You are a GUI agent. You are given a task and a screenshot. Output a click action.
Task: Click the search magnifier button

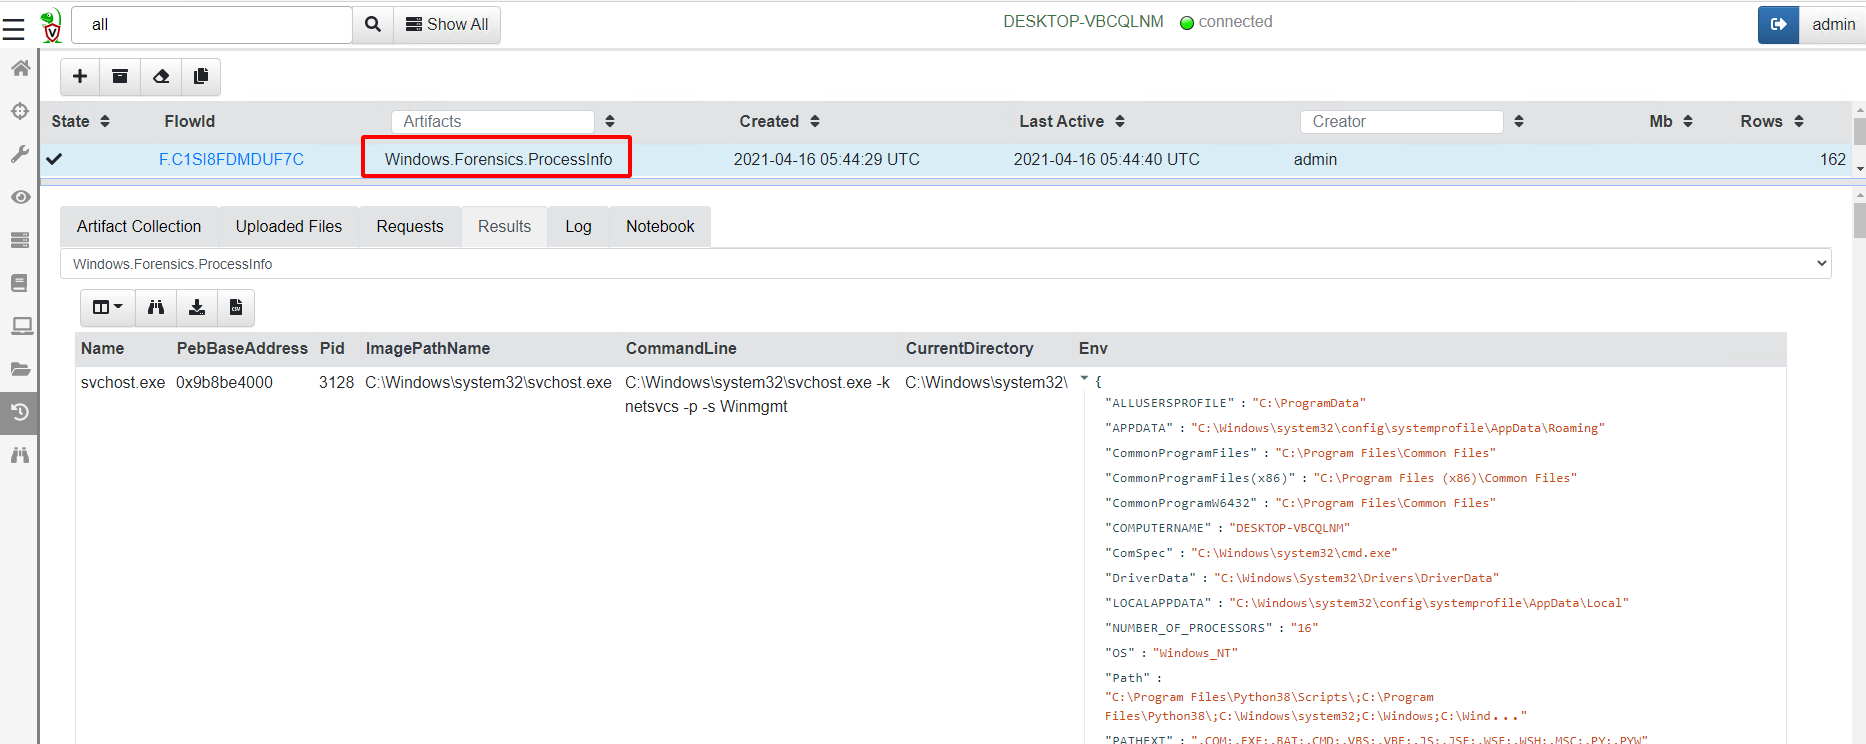373,25
